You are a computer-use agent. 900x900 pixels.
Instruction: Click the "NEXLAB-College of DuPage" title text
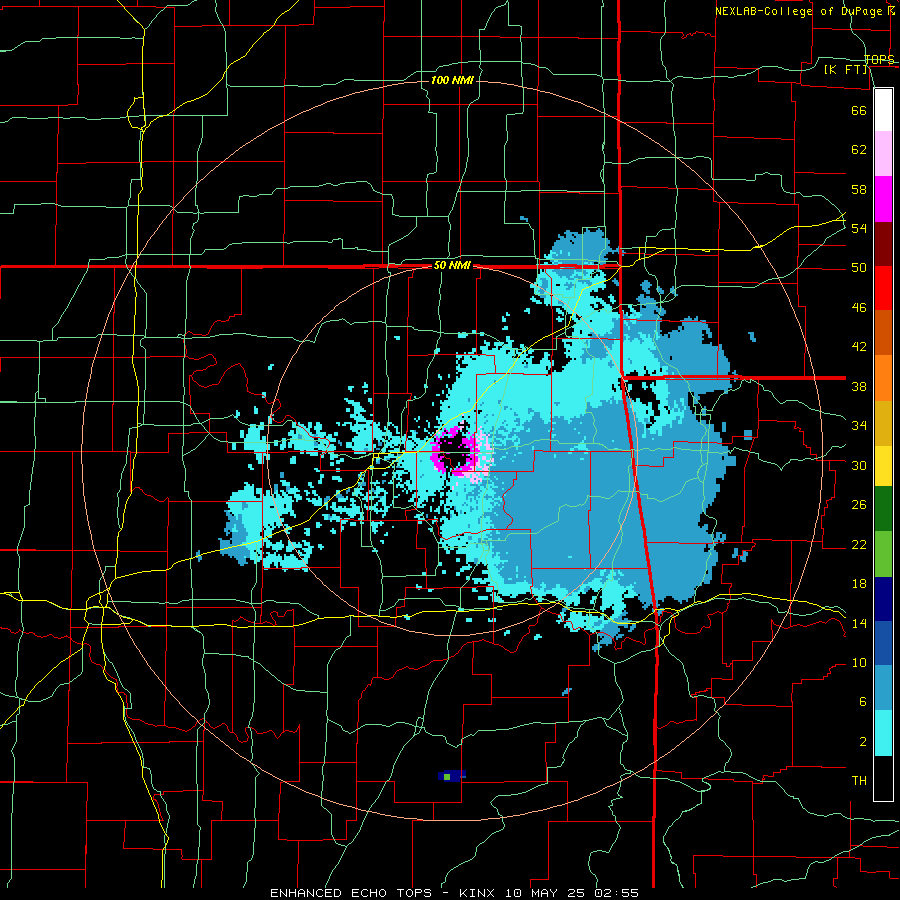click(x=800, y=11)
